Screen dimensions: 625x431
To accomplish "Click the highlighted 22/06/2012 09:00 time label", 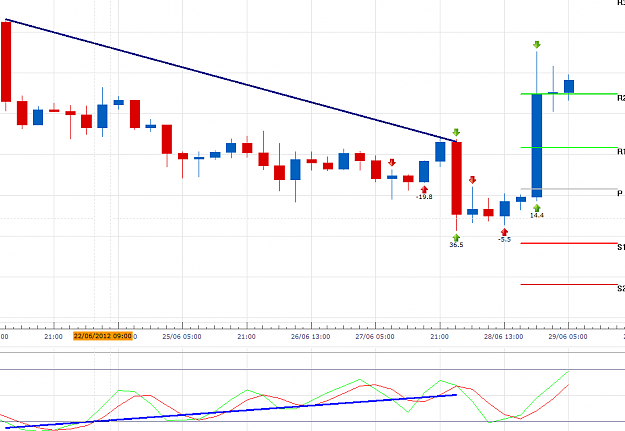I will [x=103, y=336].
